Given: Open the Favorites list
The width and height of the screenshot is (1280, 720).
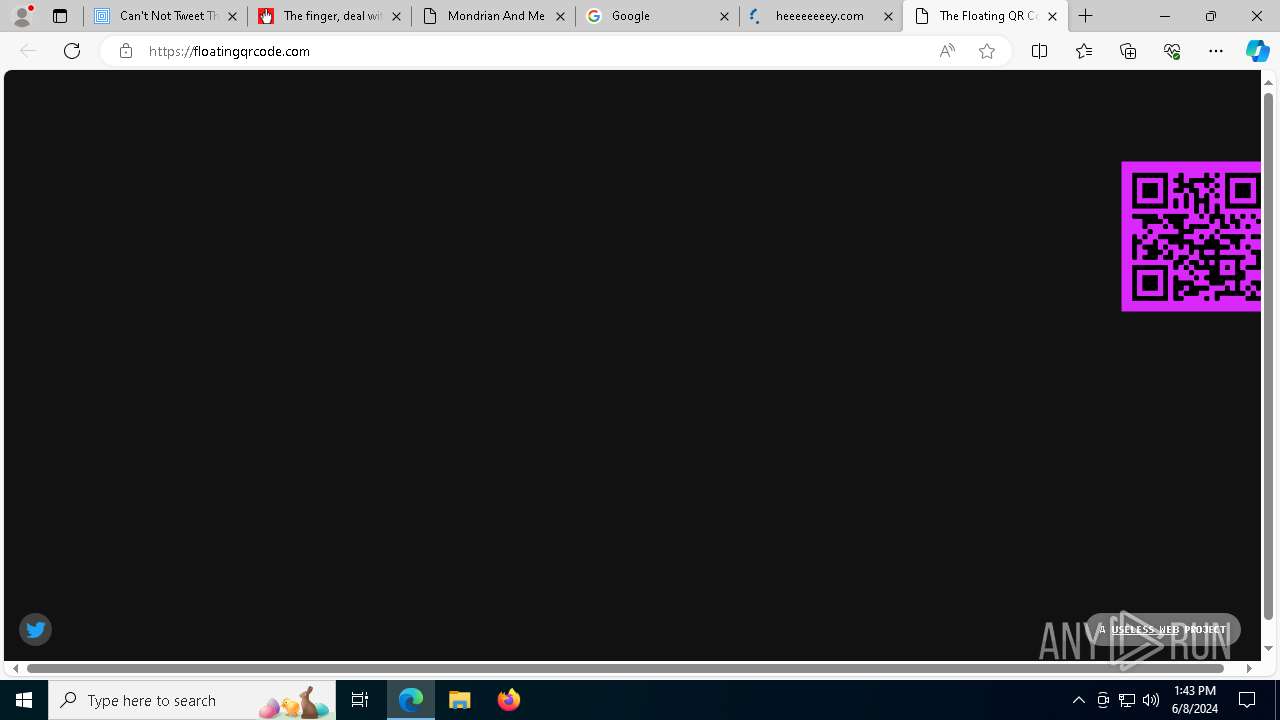Looking at the screenshot, I should tap(1084, 51).
